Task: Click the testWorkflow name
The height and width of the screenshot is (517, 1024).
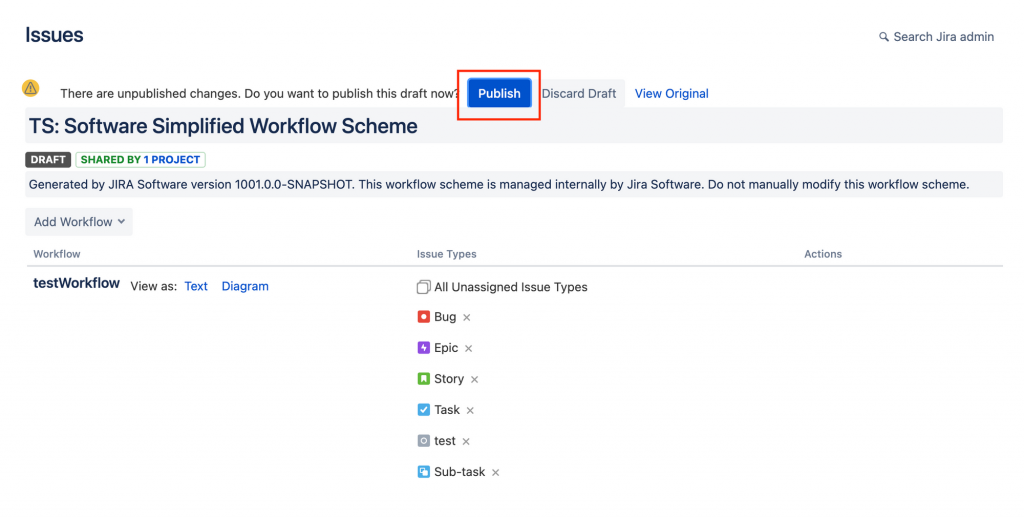Action: click(76, 283)
